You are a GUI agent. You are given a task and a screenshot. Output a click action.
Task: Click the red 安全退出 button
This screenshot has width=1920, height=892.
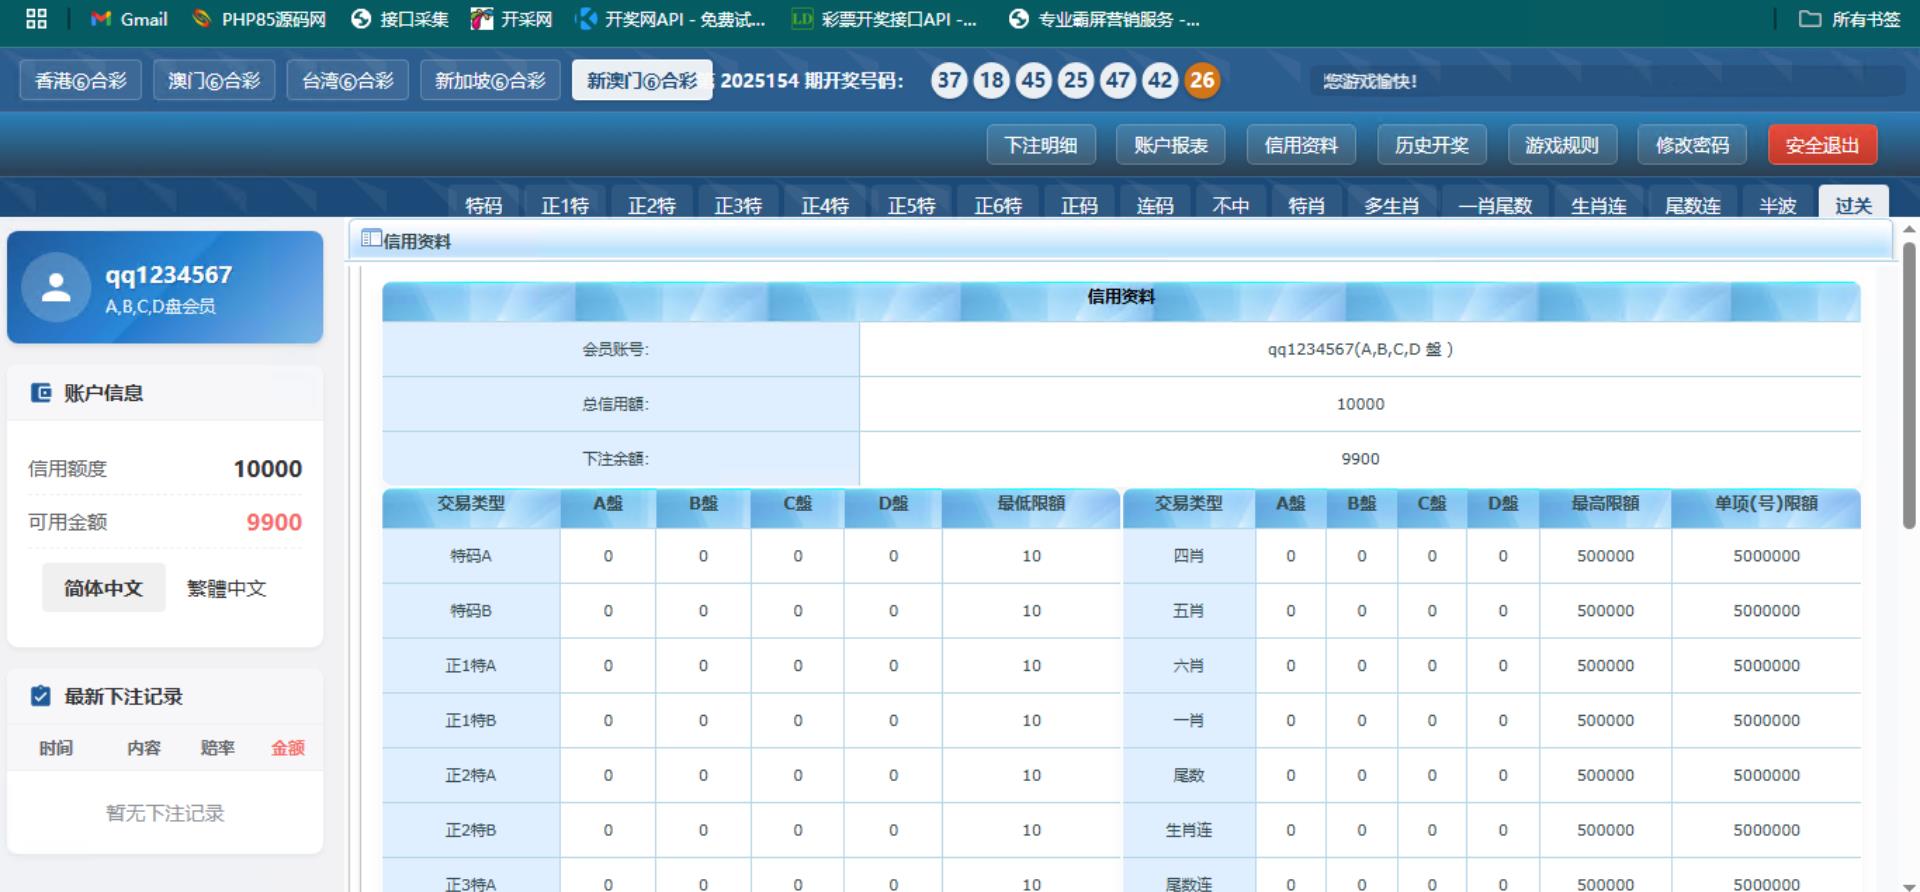1822,145
